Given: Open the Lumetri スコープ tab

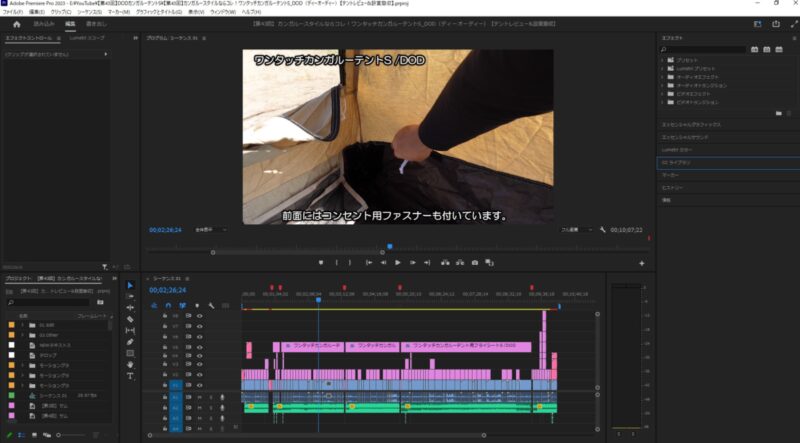Looking at the screenshot, I should [87, 38].
